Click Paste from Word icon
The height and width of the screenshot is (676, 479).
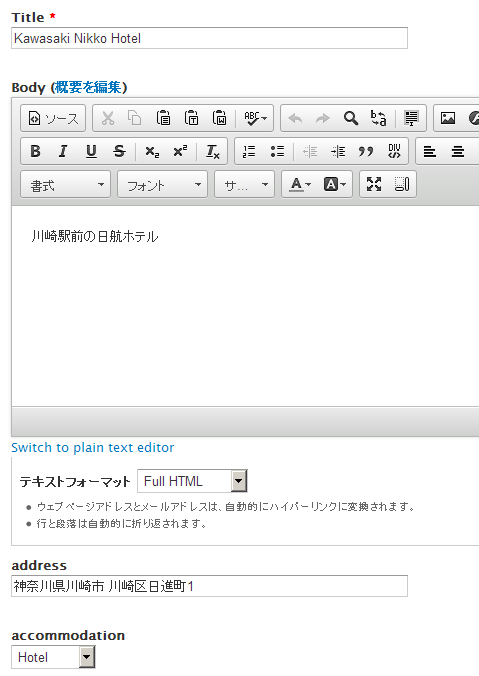click(x=219, y=118)
